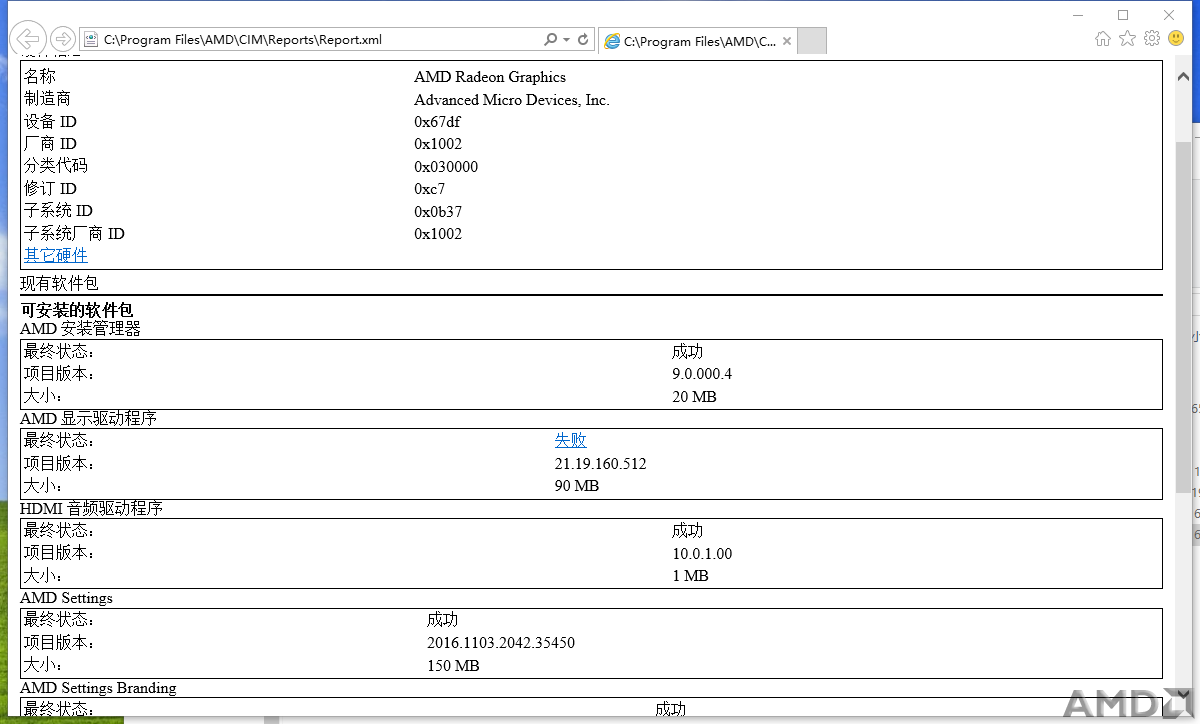Click the AMD 显示驱动程序 section title
This screenshot has width=1200, height=724.
click(x=89, y=419)
